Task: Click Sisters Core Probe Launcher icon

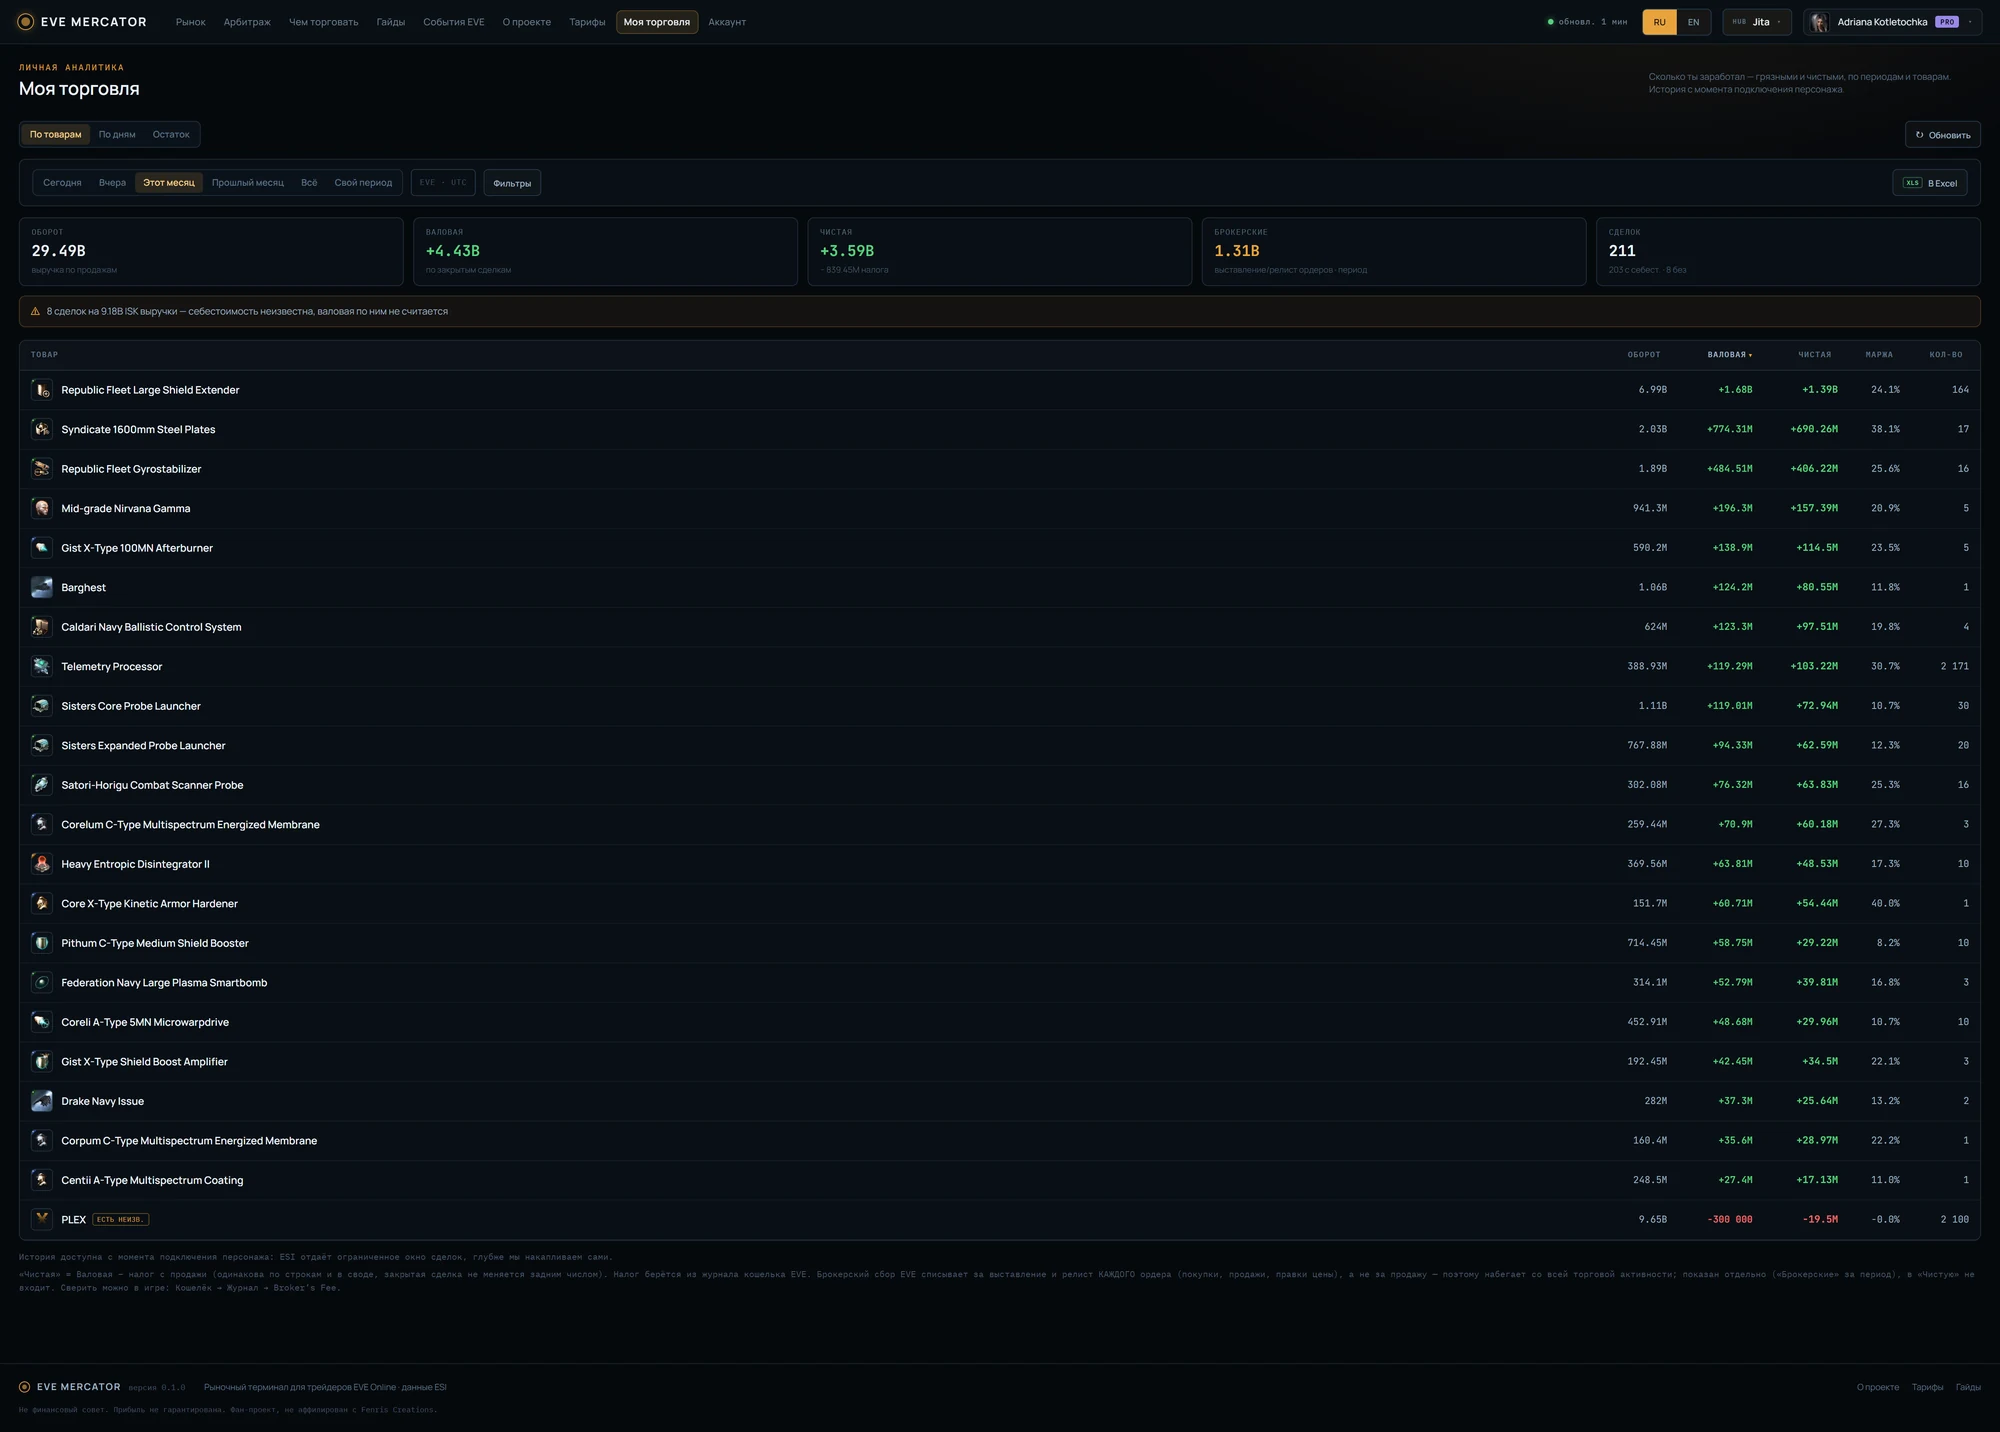Action: (x=41, y=706)
